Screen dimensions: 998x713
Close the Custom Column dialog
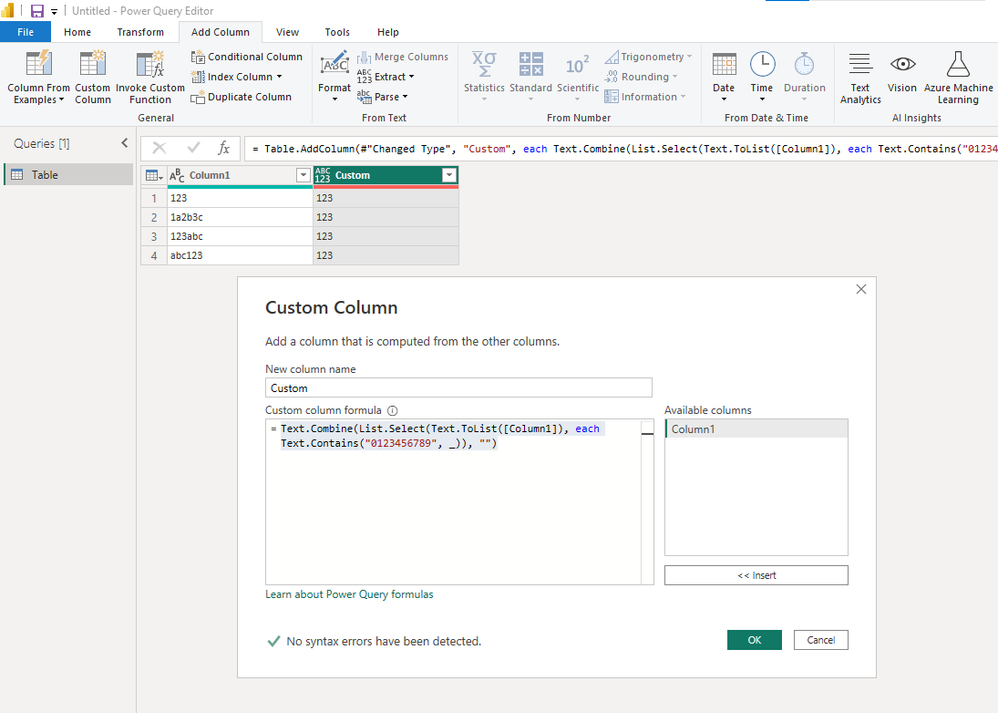[861, 289]
